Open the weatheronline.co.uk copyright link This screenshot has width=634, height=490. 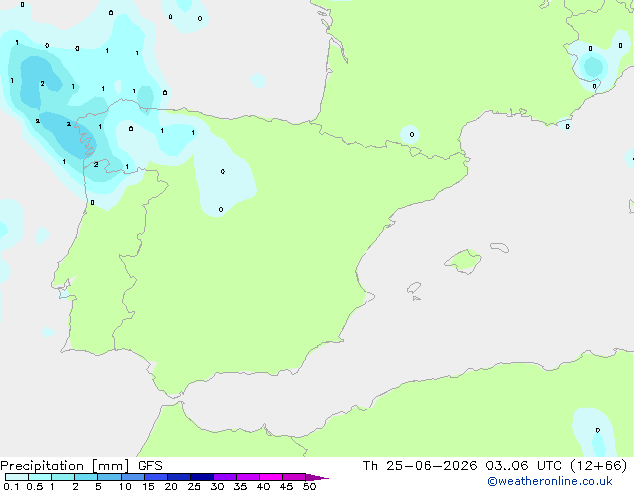click(550, 481)
